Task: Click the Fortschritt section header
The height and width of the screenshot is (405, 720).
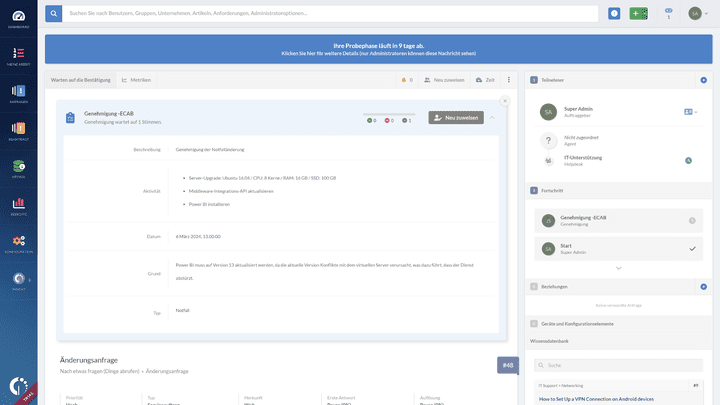Action: tap(618, 191)
